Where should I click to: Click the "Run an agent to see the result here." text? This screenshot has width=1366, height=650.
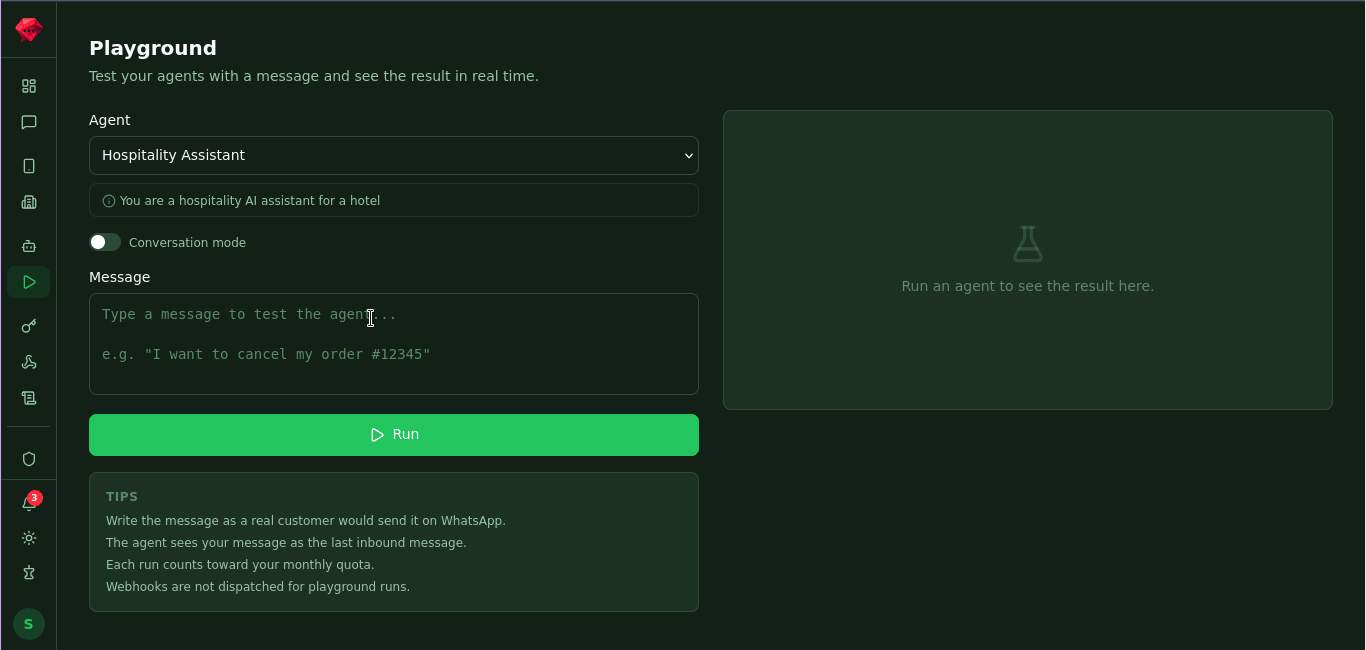point(1028,286)
